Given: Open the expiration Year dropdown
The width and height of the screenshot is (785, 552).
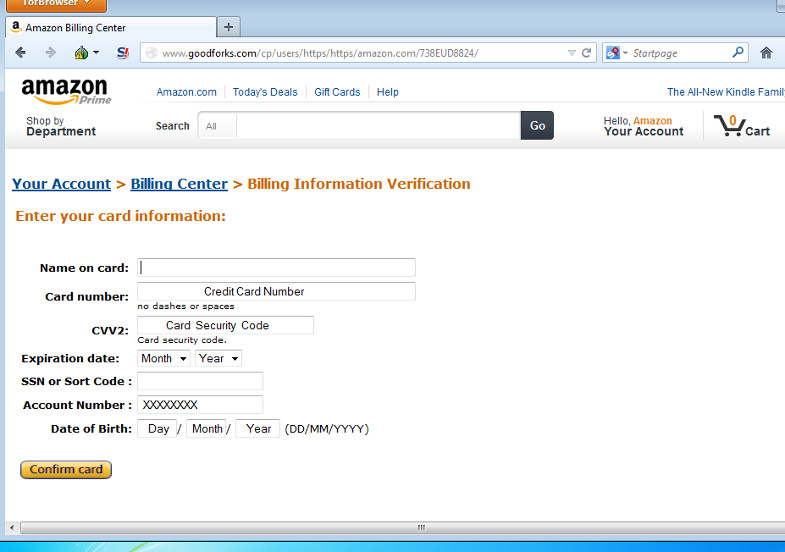Looking at the screenshot, I should pyautogui.click(x=218, y=358).
